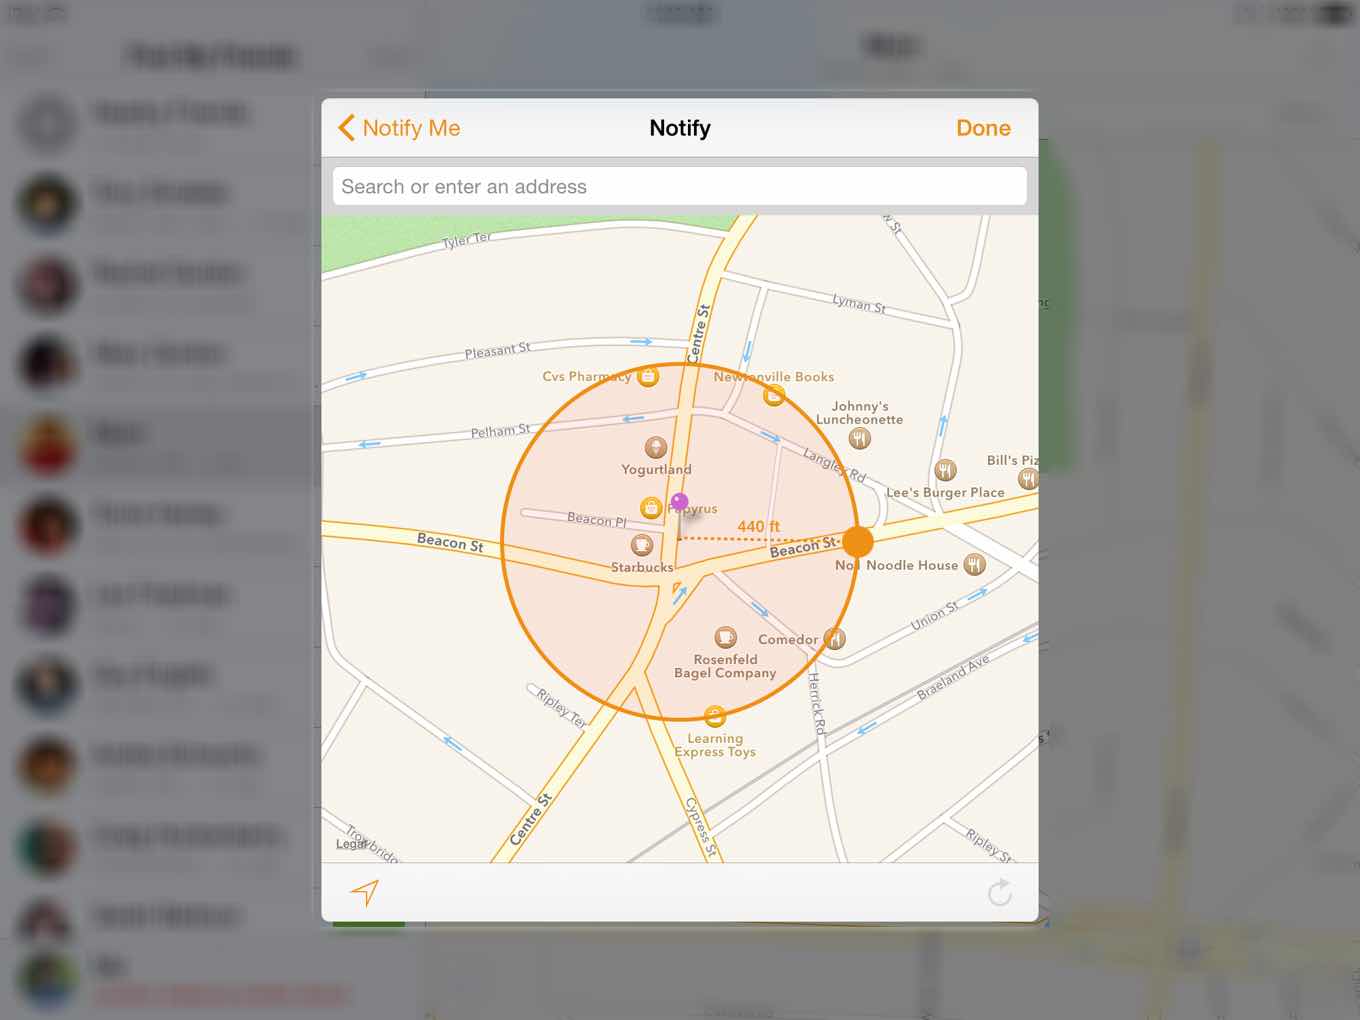Tap the Pleasant St street label
The image size is (1360, 1020).
coord(497,350)
